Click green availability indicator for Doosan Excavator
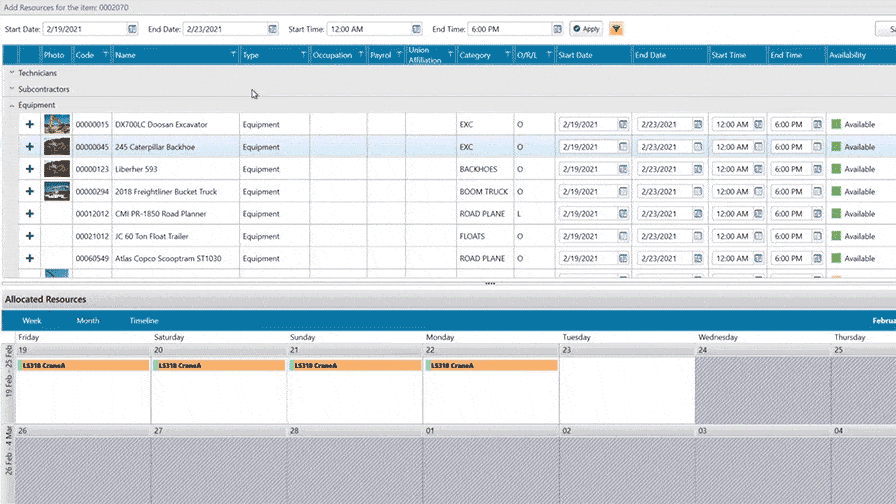Screen dimensions: 896x504 tap(836, 124)
